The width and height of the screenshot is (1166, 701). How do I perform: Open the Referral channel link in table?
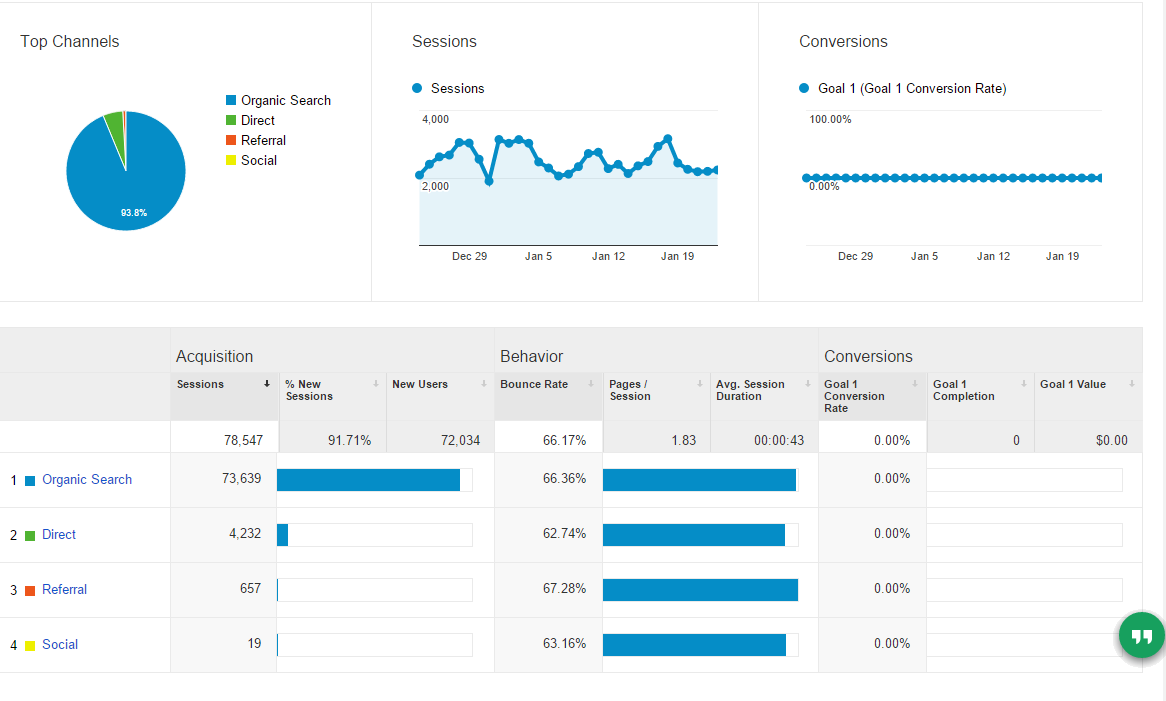pyautogui.click(x=64, y=590)
